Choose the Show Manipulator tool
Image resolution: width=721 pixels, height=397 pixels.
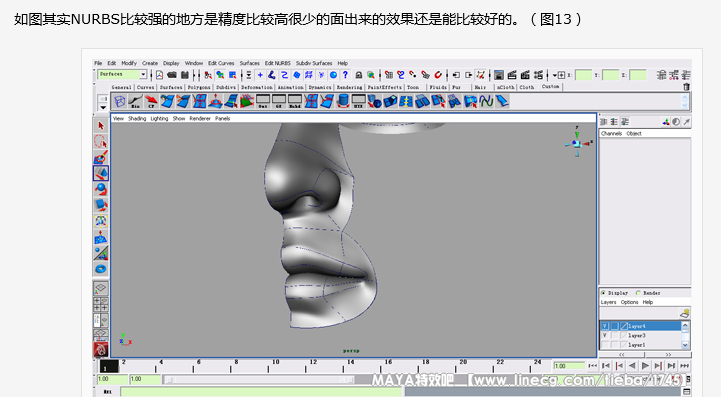(101, 253)
